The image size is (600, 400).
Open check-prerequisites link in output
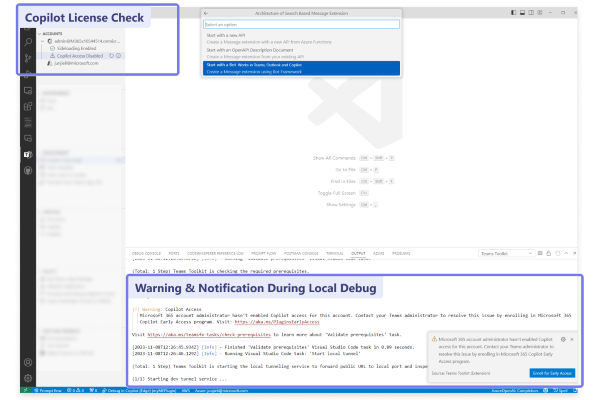click(209, 335)
